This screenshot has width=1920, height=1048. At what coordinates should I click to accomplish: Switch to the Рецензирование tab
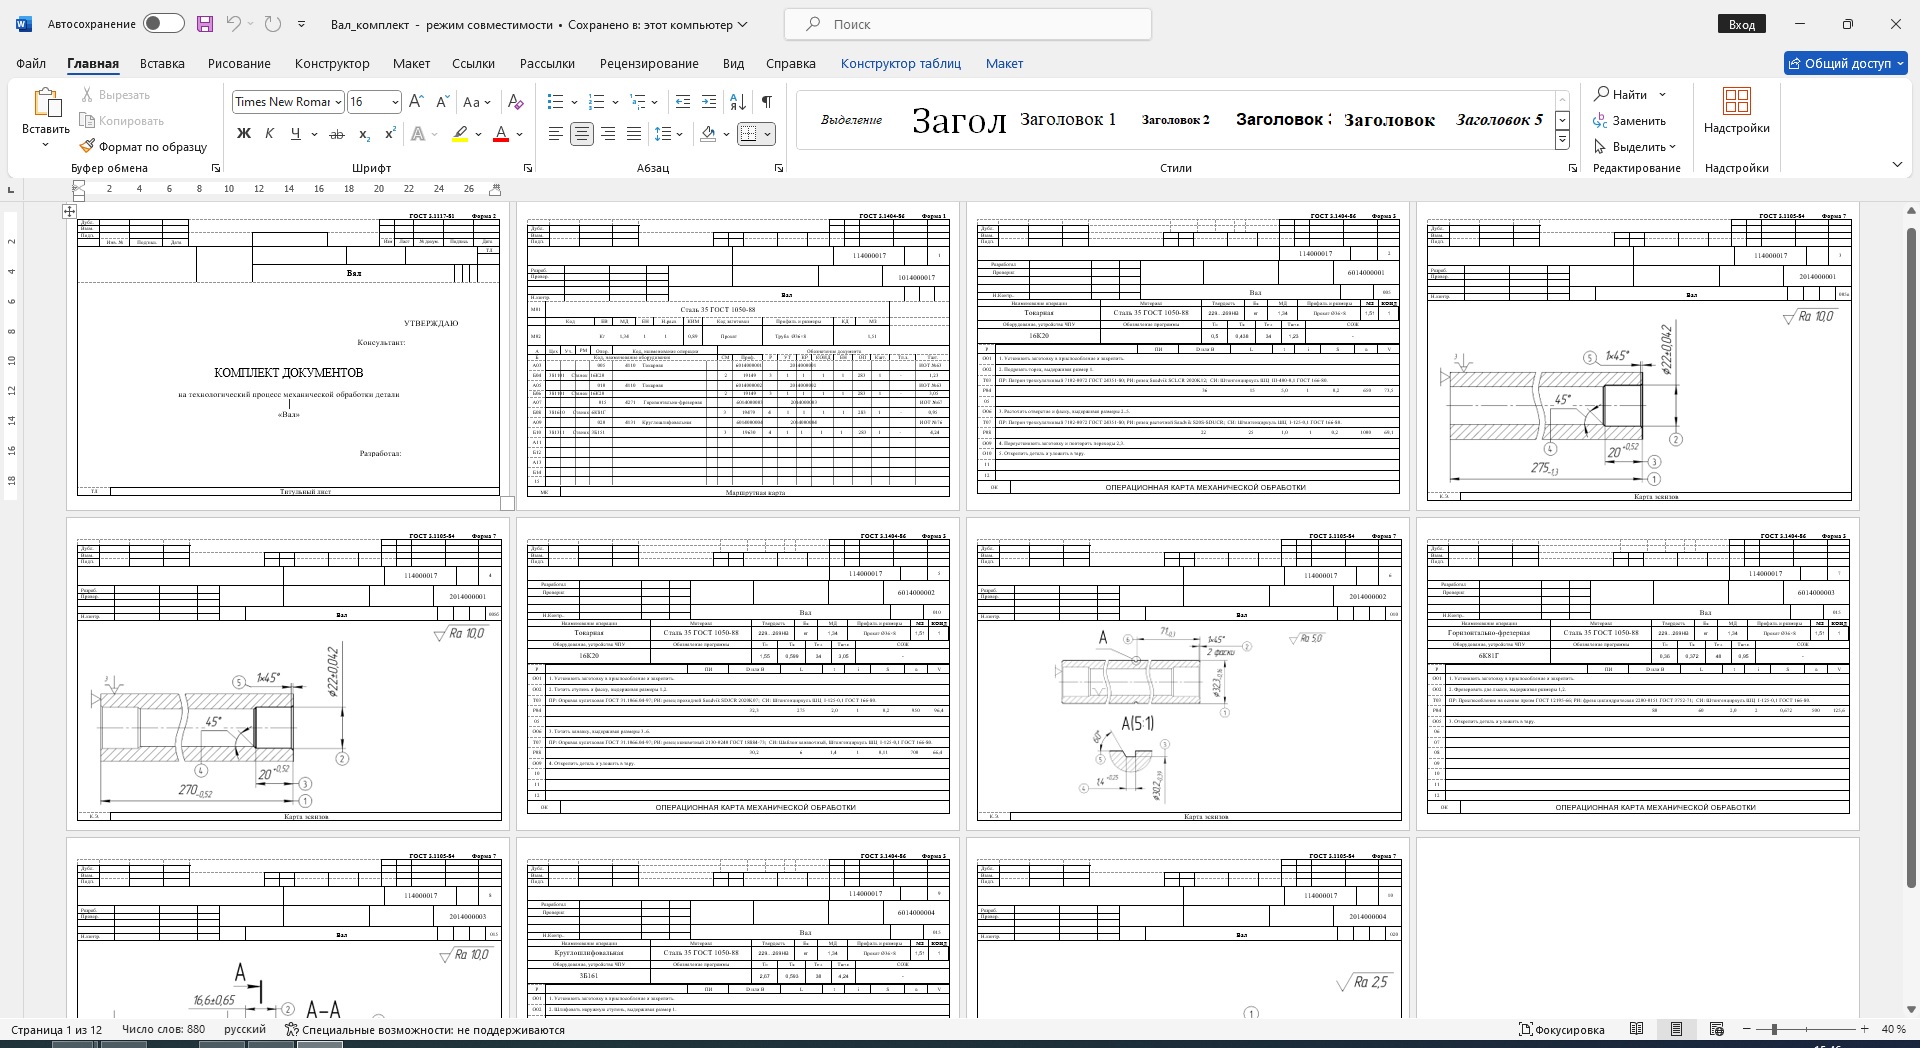[x=648, y=63]
